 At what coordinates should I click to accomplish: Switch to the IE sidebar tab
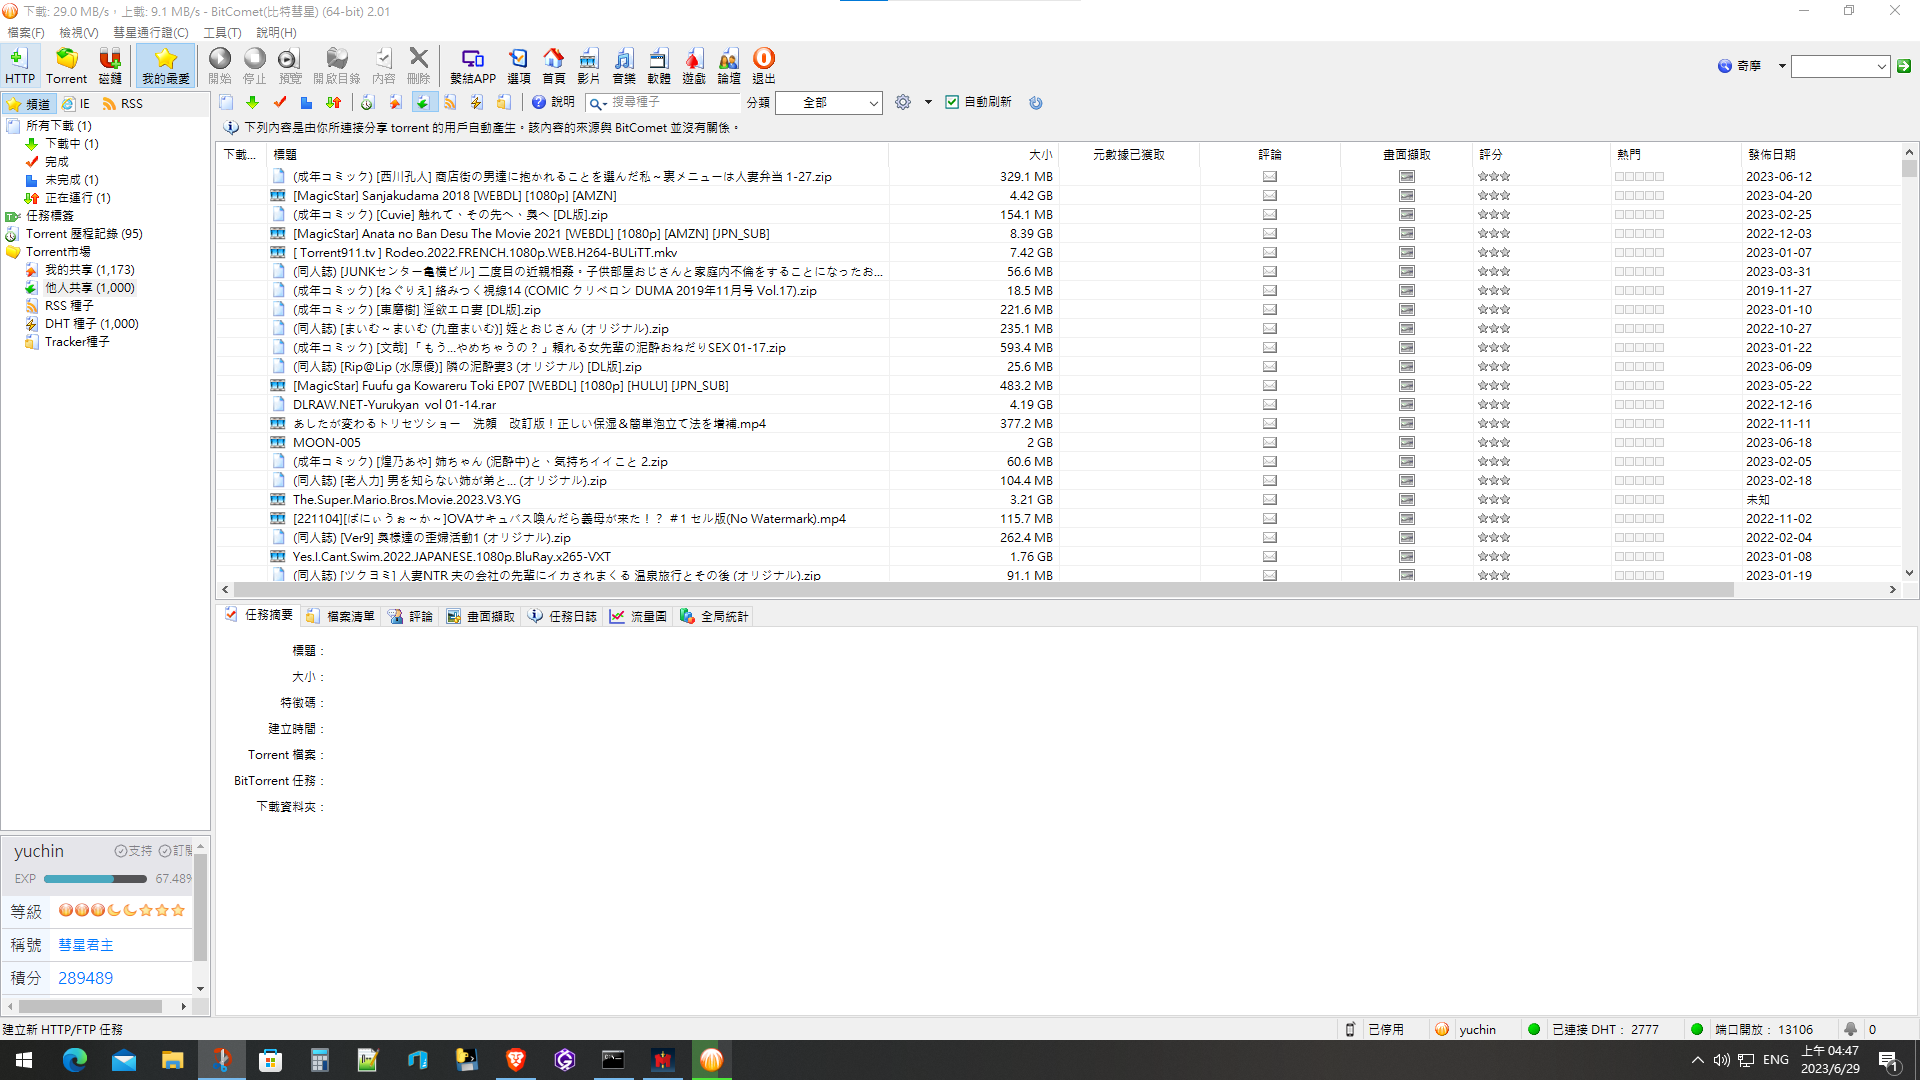tap(76, 104)
